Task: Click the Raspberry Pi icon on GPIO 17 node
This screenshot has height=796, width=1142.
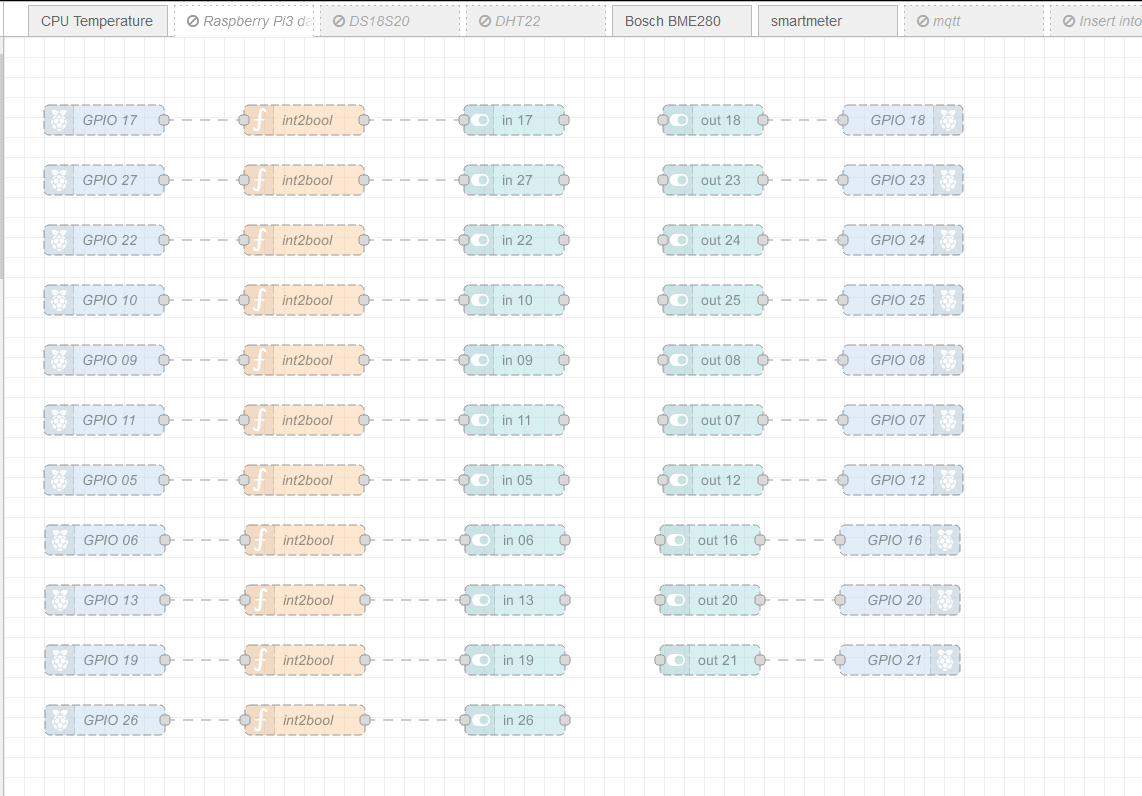Action: tap(59, 120)
